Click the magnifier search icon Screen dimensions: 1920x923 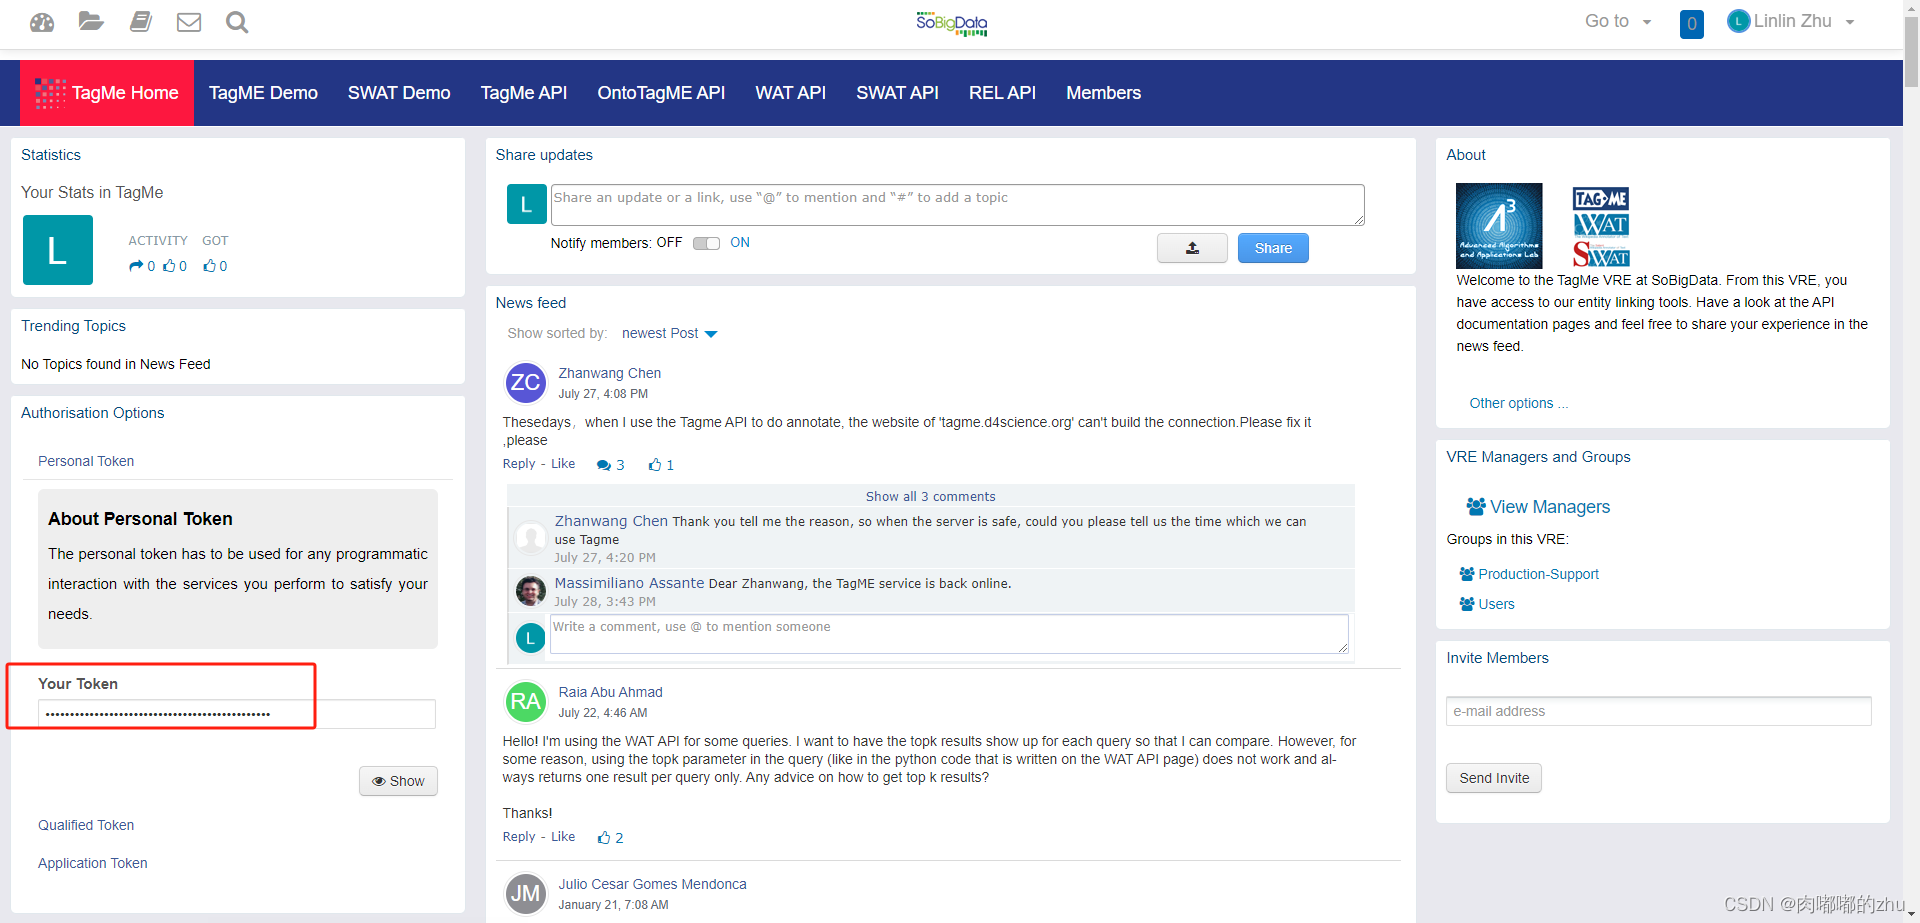tap(237, 22)
